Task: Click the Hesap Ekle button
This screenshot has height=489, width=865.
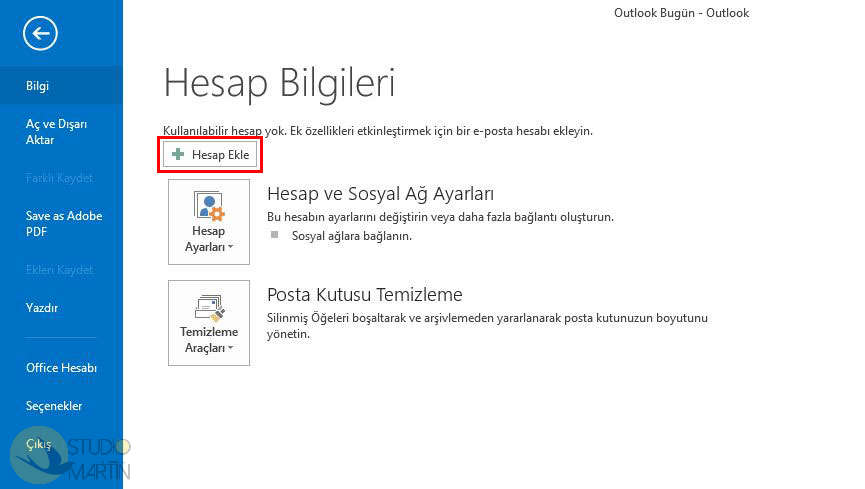Action: pos(210,155)
